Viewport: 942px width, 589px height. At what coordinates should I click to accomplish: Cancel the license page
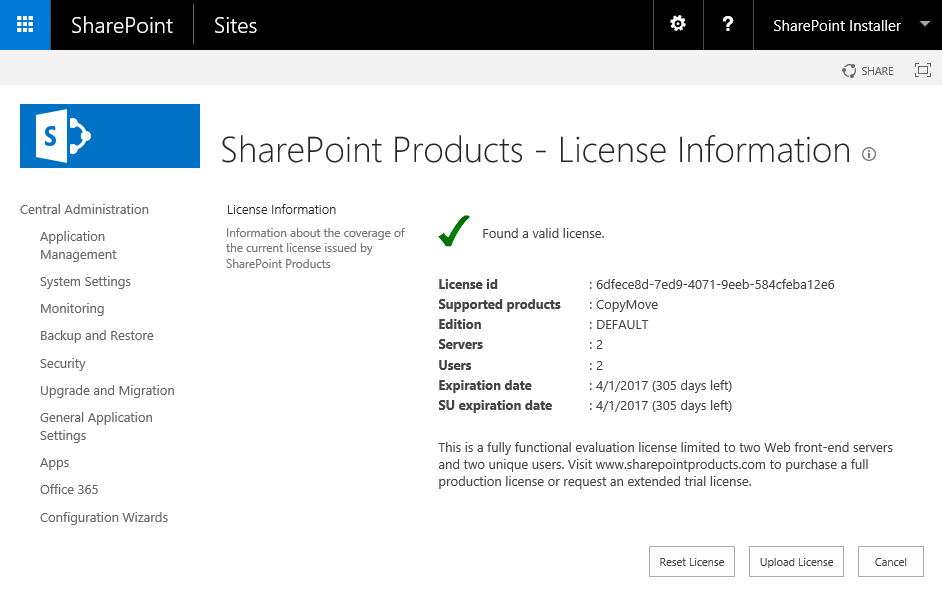(890, 561)
